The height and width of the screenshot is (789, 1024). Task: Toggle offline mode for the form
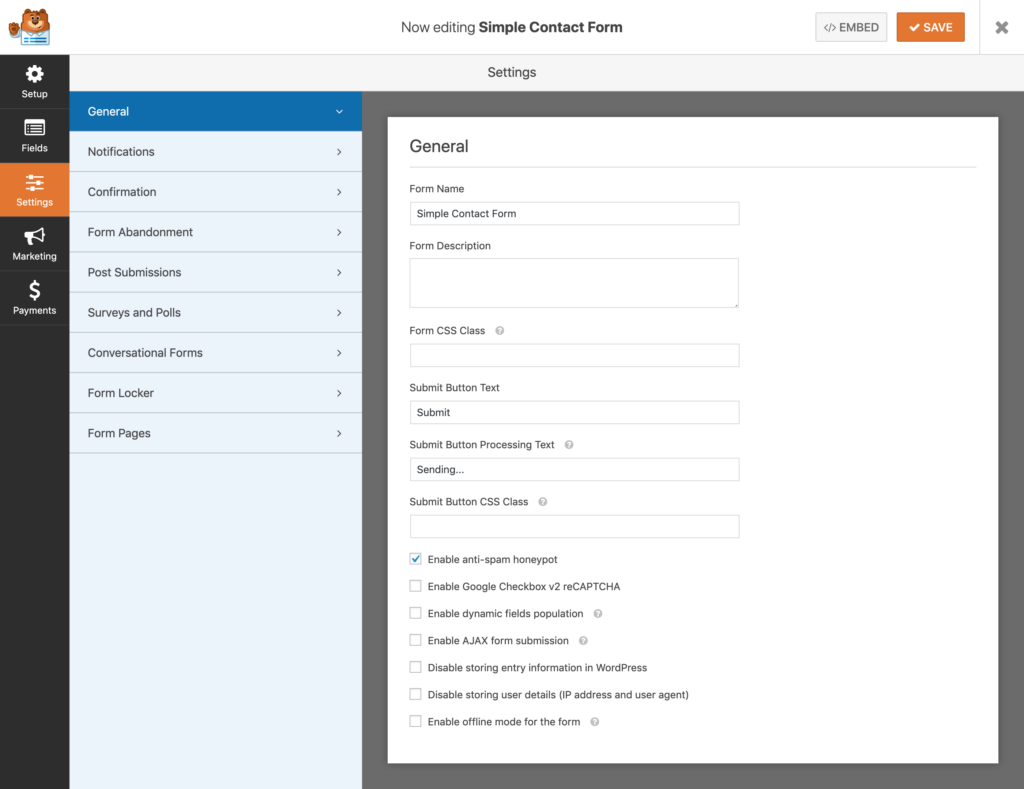[415, 721]
